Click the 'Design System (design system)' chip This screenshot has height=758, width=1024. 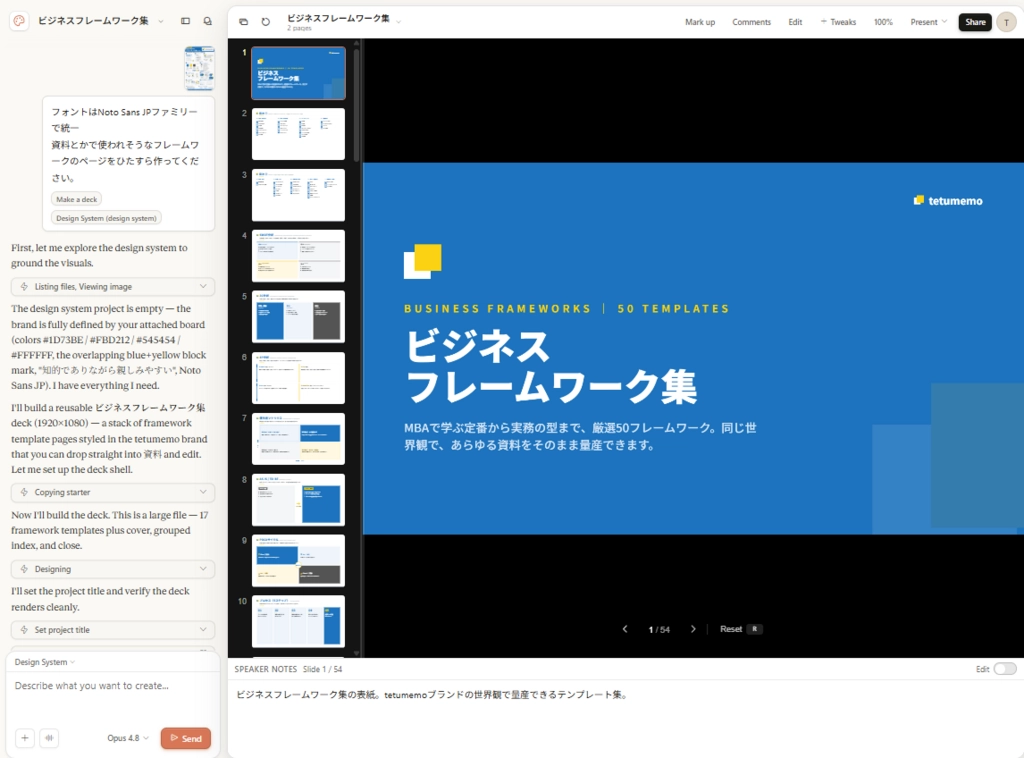106,218
